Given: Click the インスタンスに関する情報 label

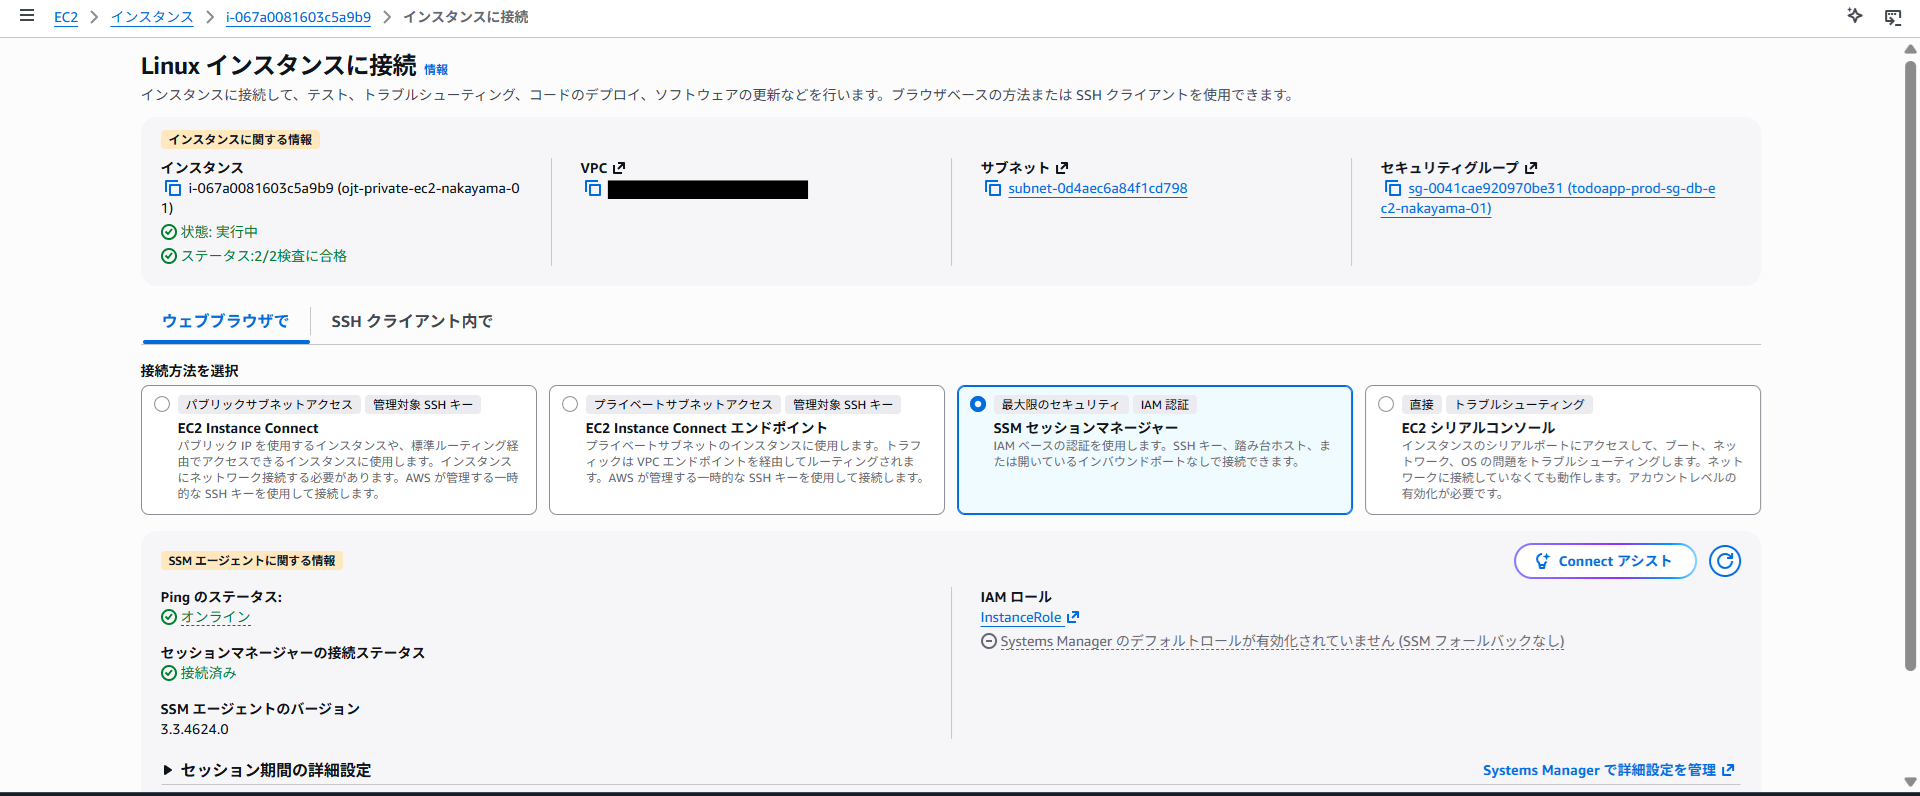Looking at the screenshot, I should coord(240,140).
